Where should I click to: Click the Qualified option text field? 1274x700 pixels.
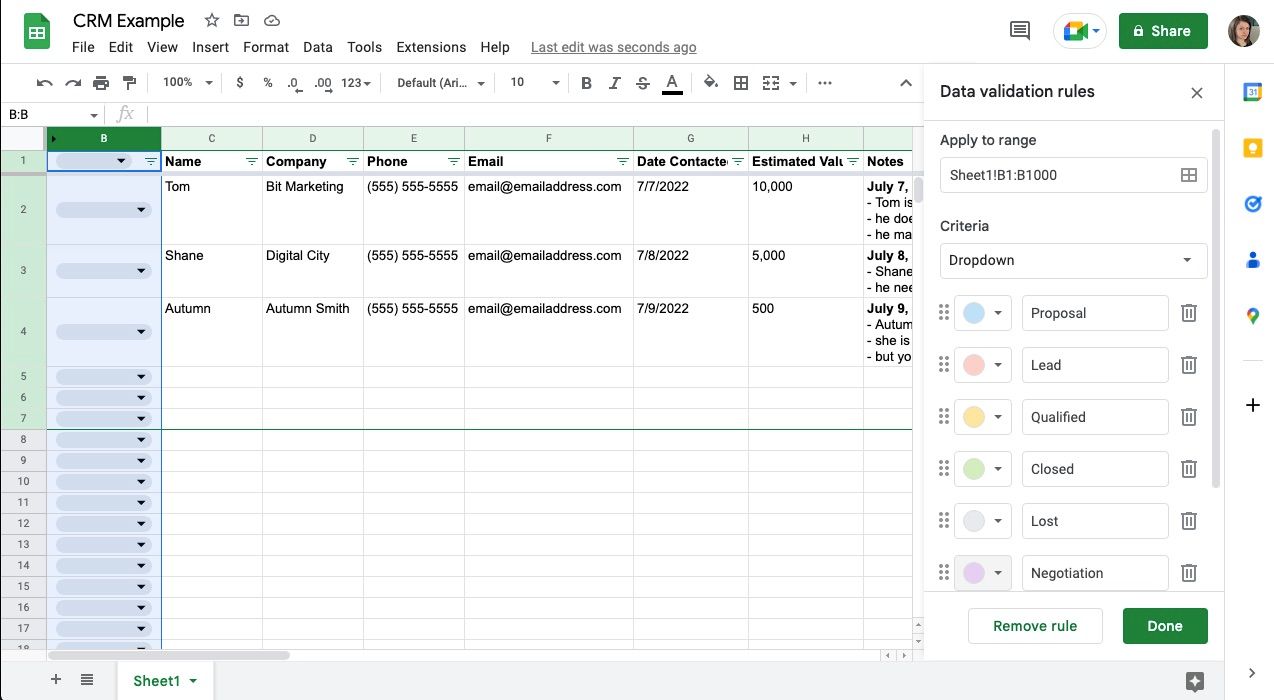1094,417
